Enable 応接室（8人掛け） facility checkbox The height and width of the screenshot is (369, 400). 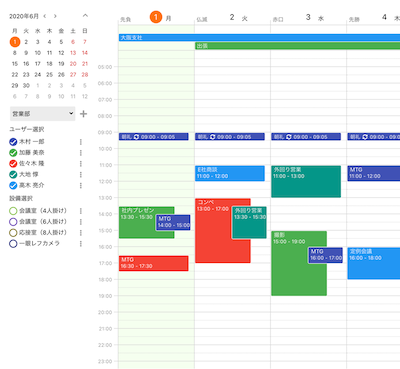[x=13, y=233]
